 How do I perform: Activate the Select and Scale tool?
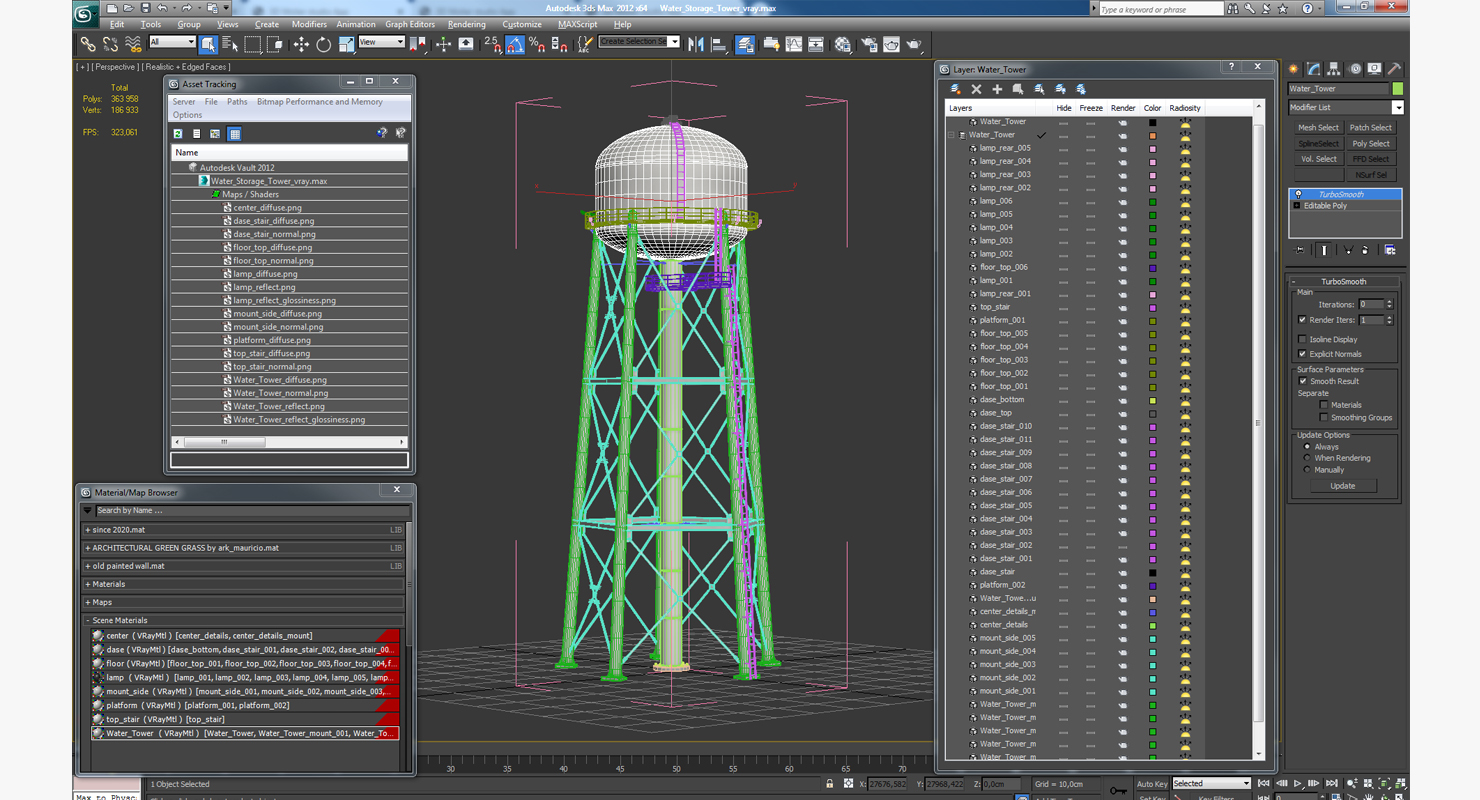(346, 45)
